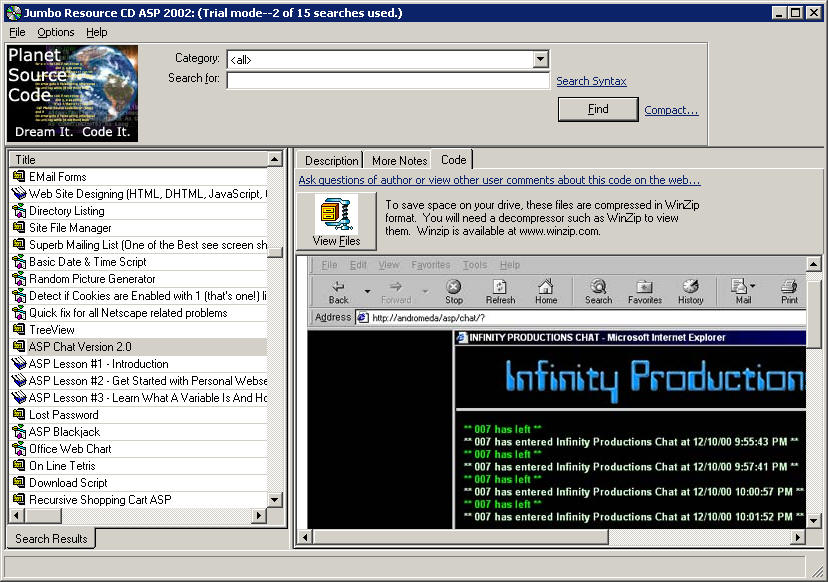
Task: Click the title list scroll left arrow
Action: click(16, 514)
